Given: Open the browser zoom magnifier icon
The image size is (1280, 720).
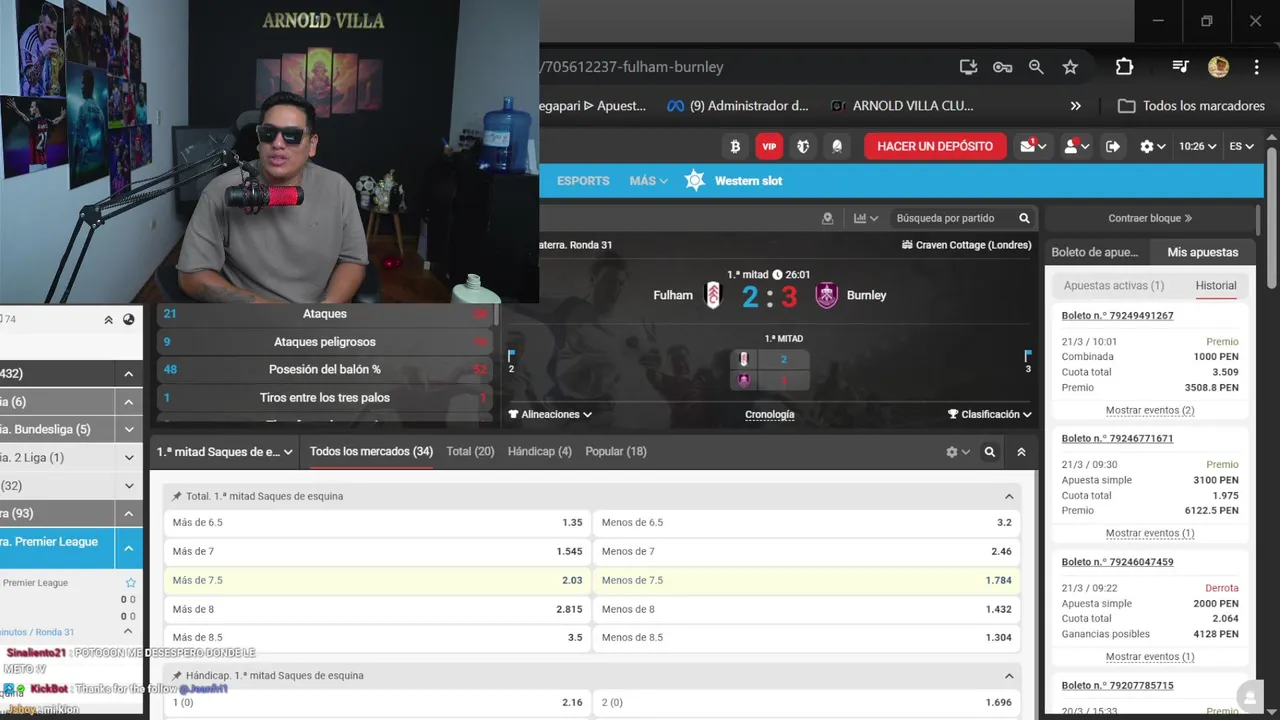Looking at the screenshot, I should coord(1036,67).
